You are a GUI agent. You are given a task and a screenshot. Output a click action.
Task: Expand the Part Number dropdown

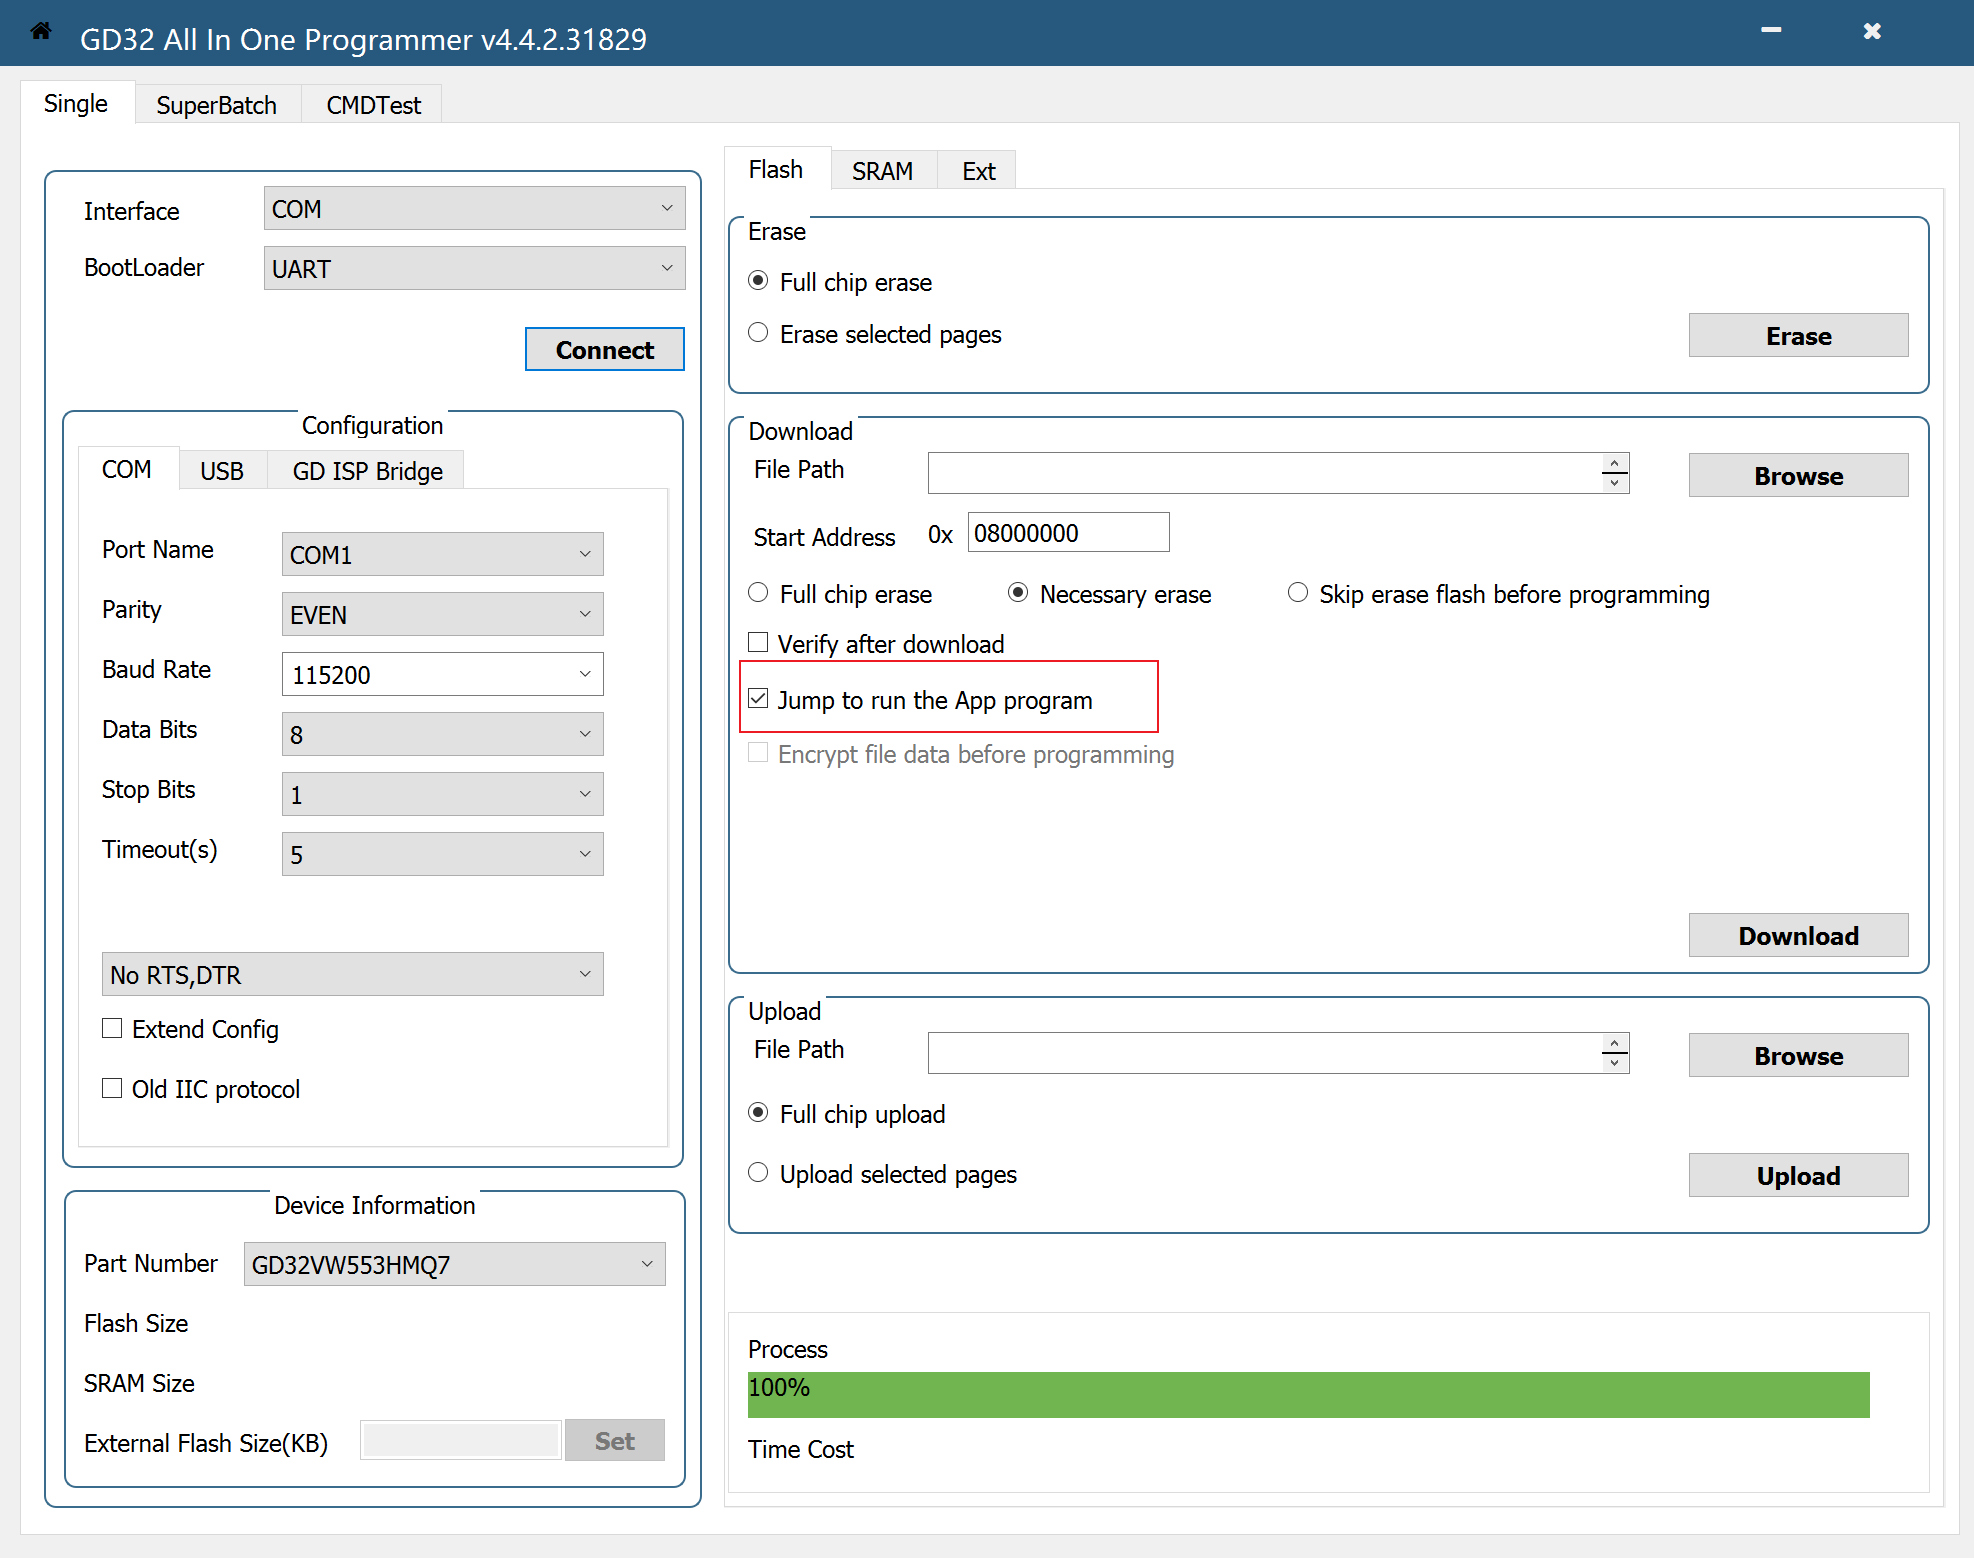pyautogui.click(x=454, y=1264)
